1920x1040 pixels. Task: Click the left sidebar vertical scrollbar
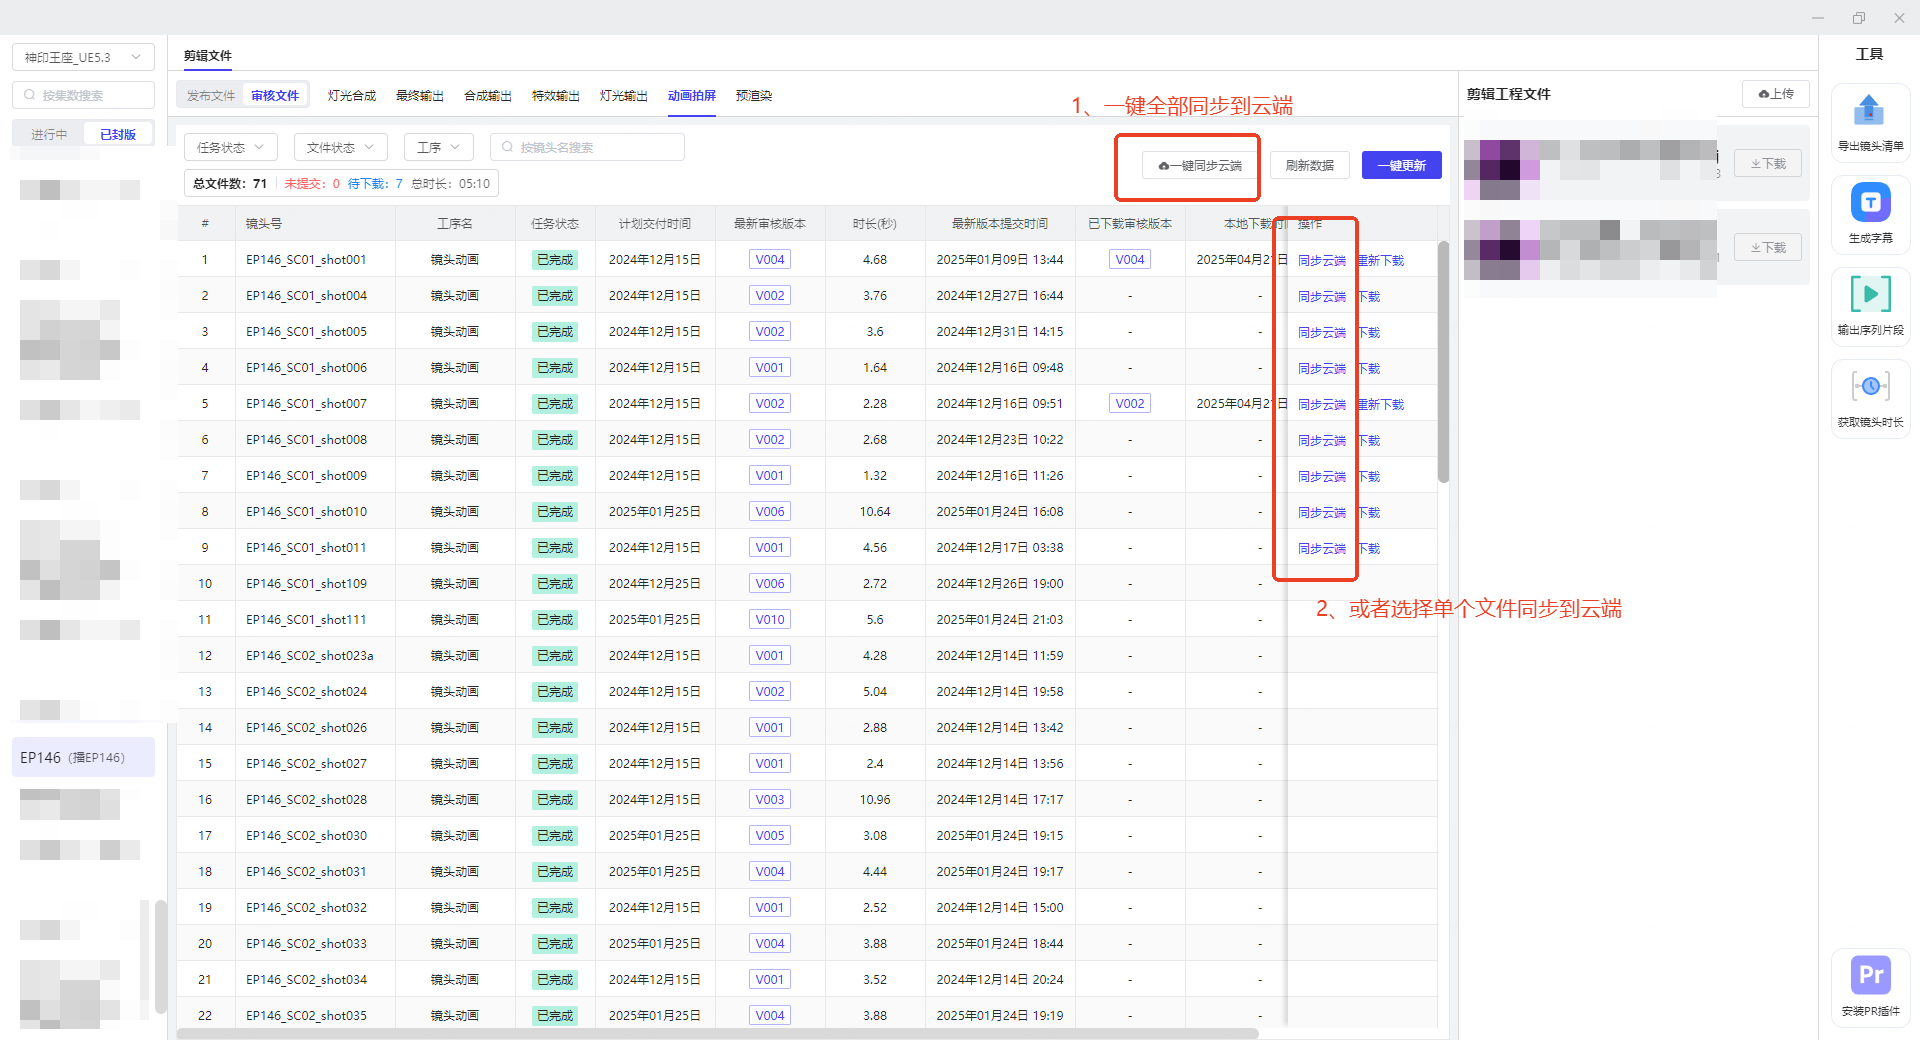pos(160,957)
